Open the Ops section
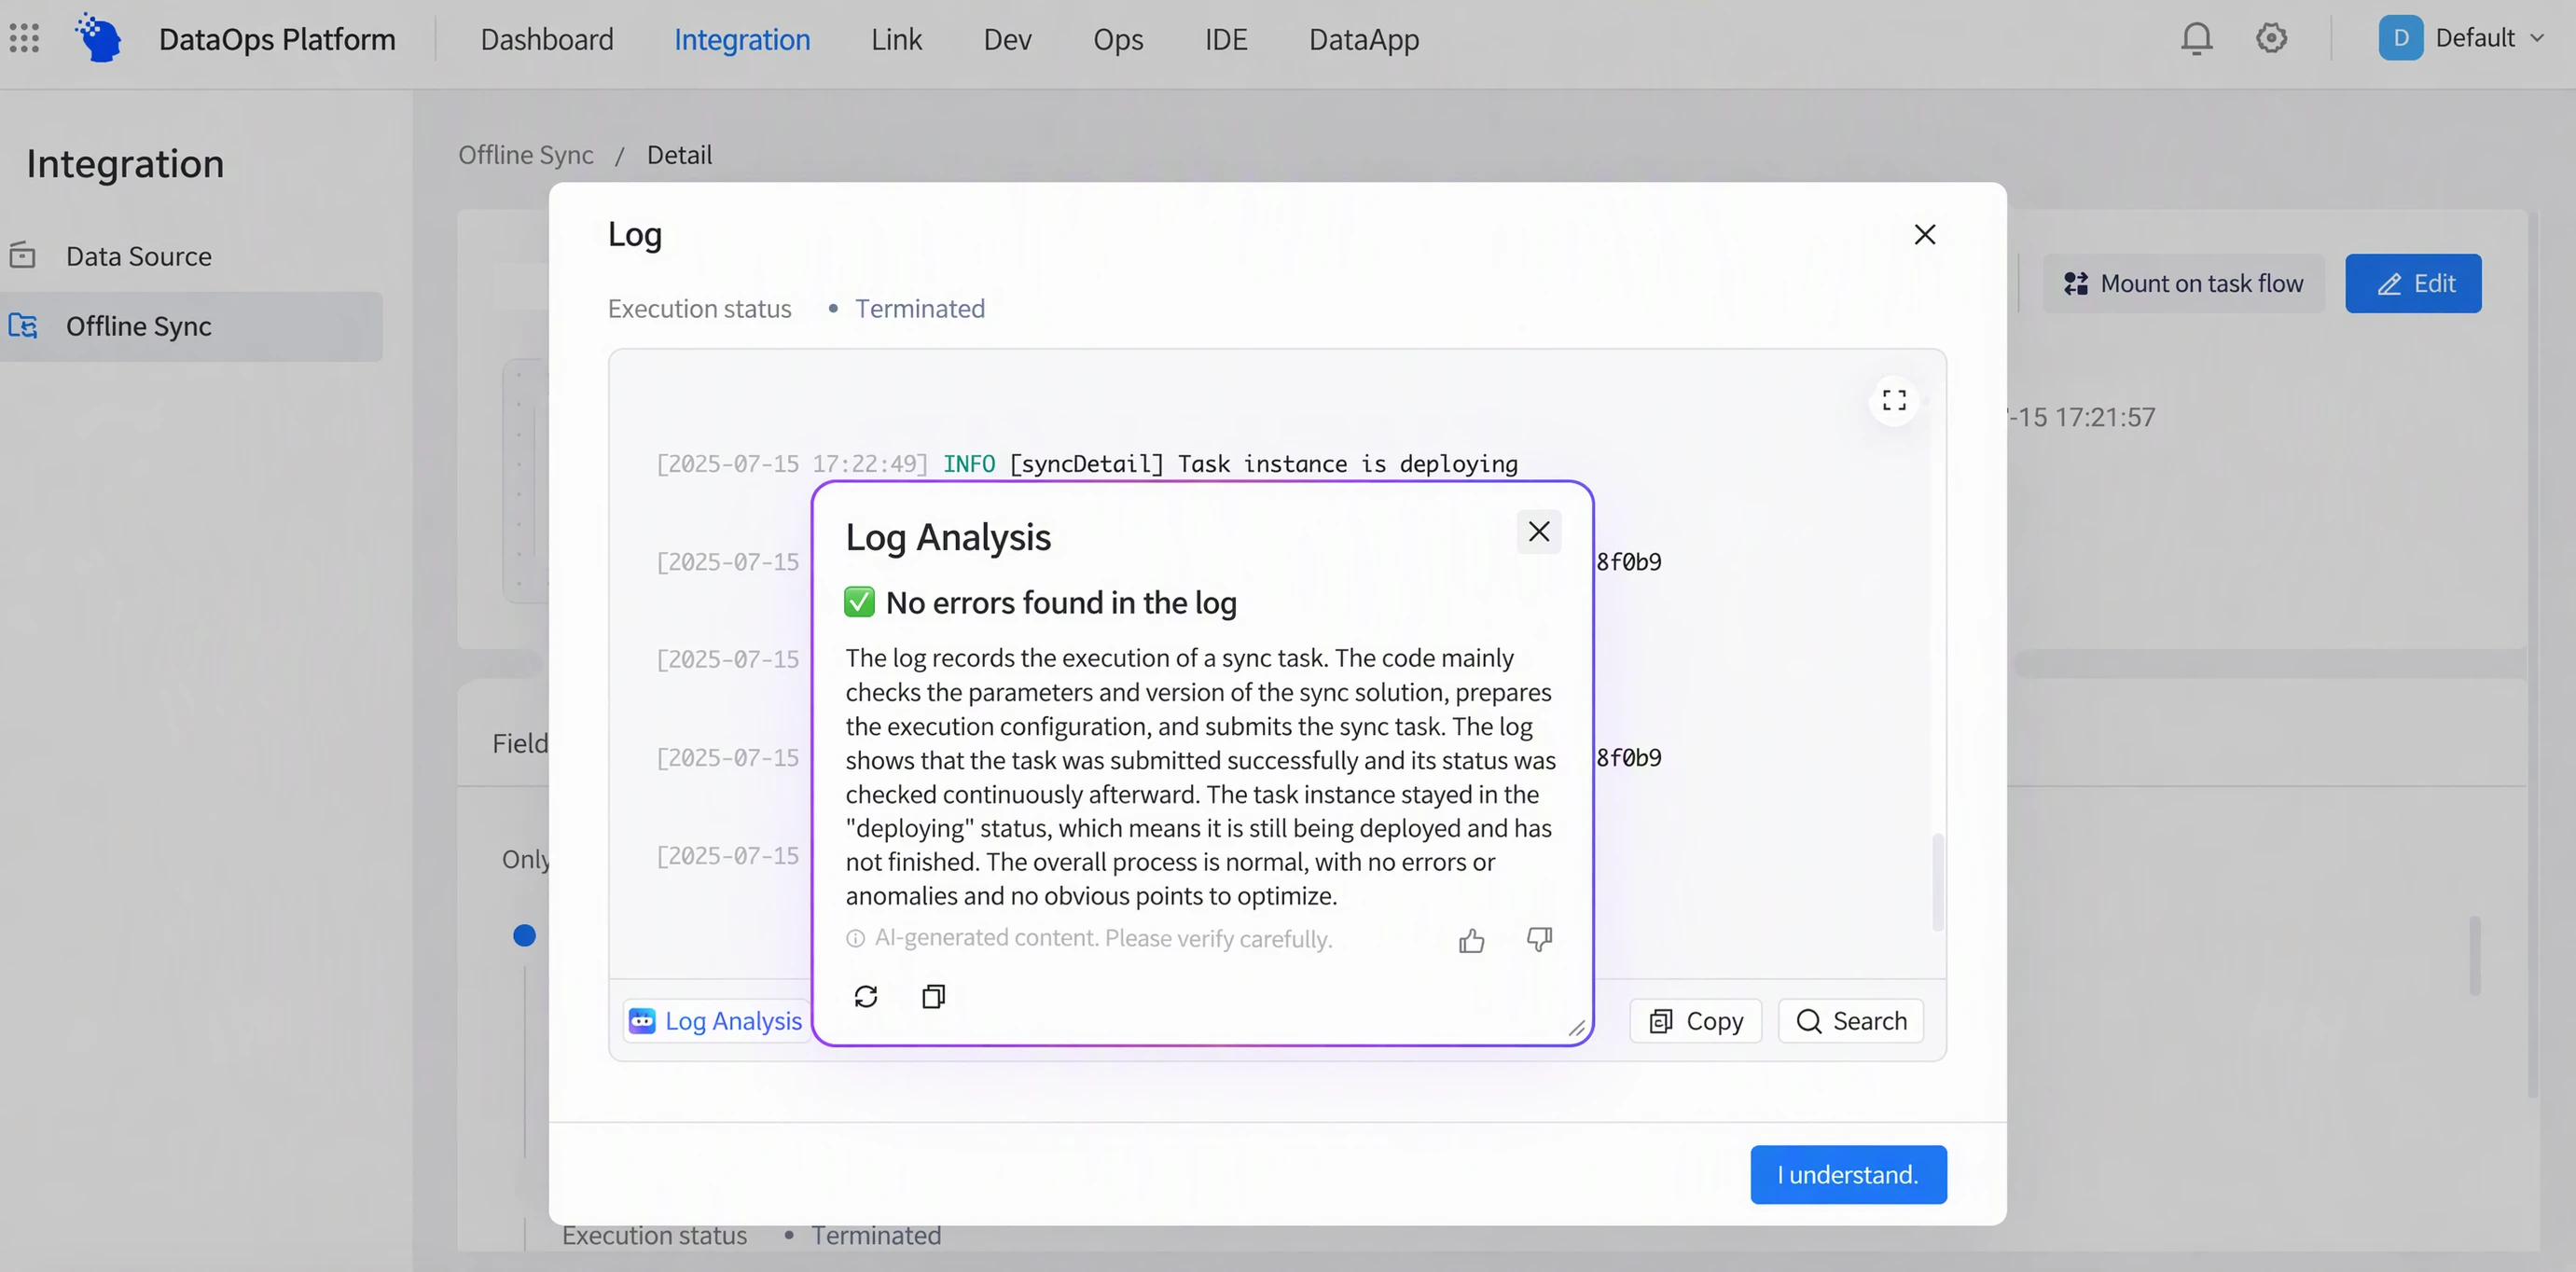Screen dimensions: 2576x1272 [x=1118, y=39]
